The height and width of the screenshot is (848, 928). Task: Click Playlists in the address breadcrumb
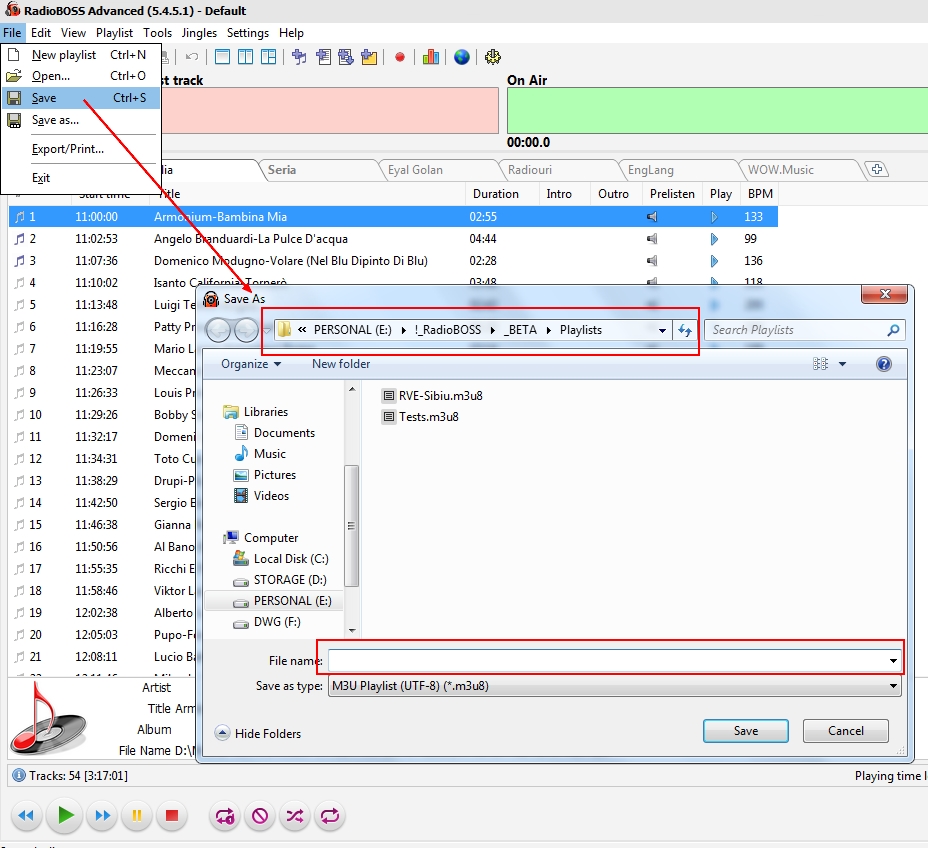(x=581, y=330)
